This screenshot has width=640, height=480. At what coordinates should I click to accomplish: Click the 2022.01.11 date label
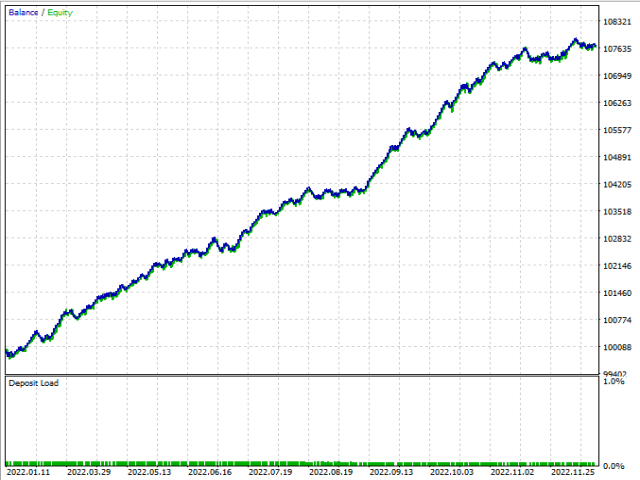pyautogui.click(x=29, y=472)
